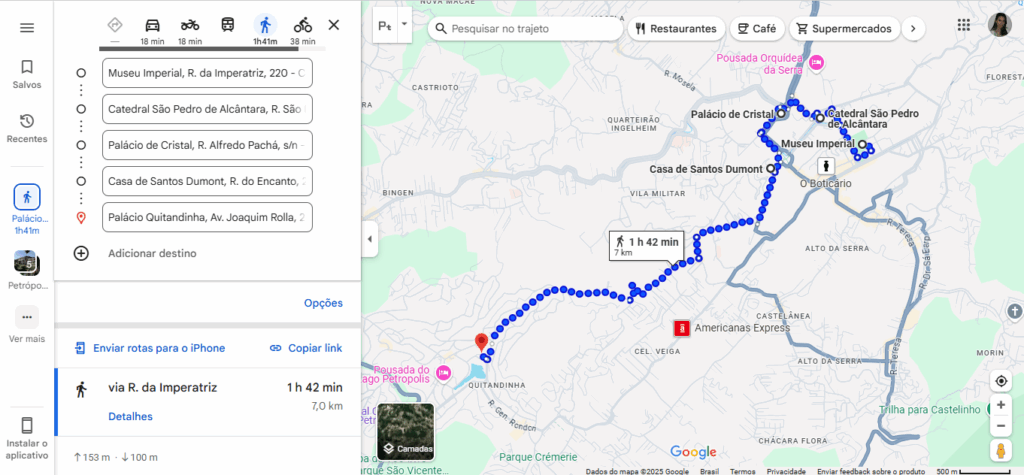The height and width of the screenshot is (475, 1024).
Task: Open the input language dropdown arrow
Action: (404, 25)
